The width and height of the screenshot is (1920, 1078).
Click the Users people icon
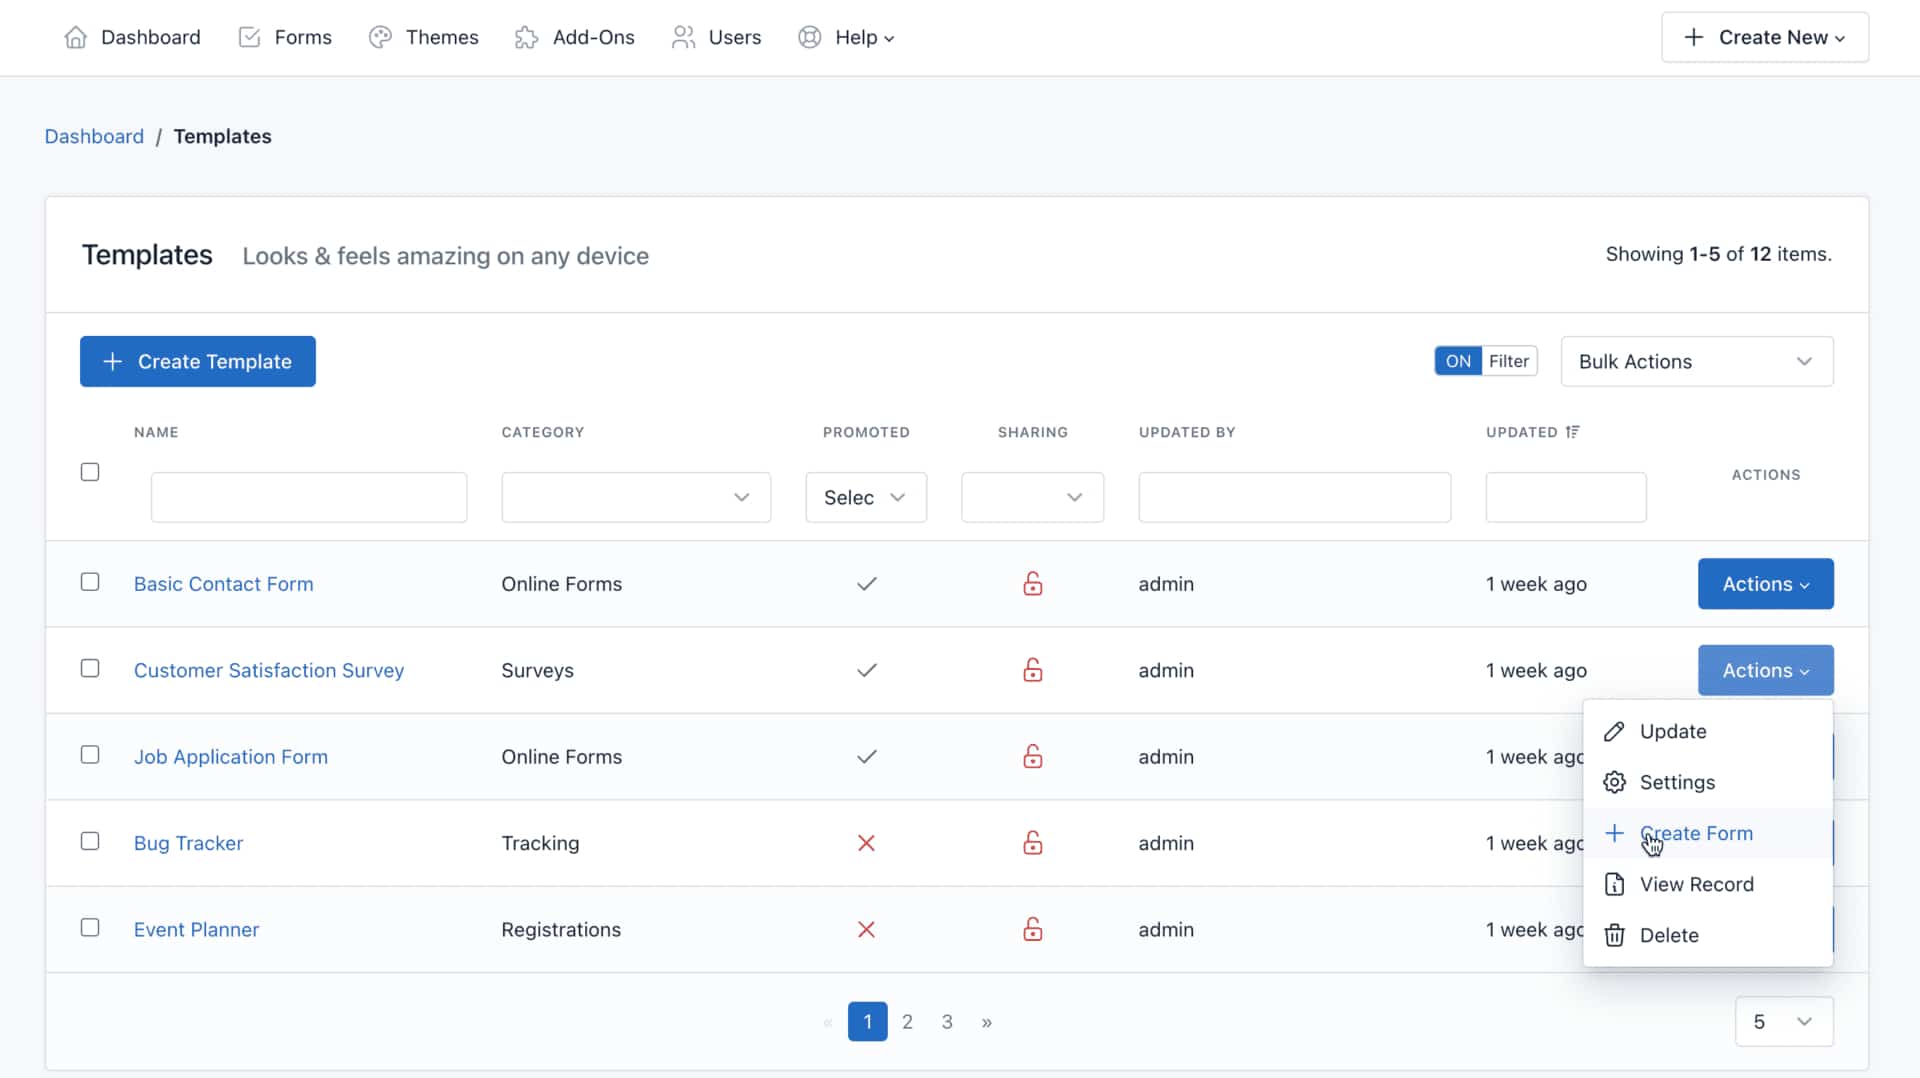coord(683,38)
